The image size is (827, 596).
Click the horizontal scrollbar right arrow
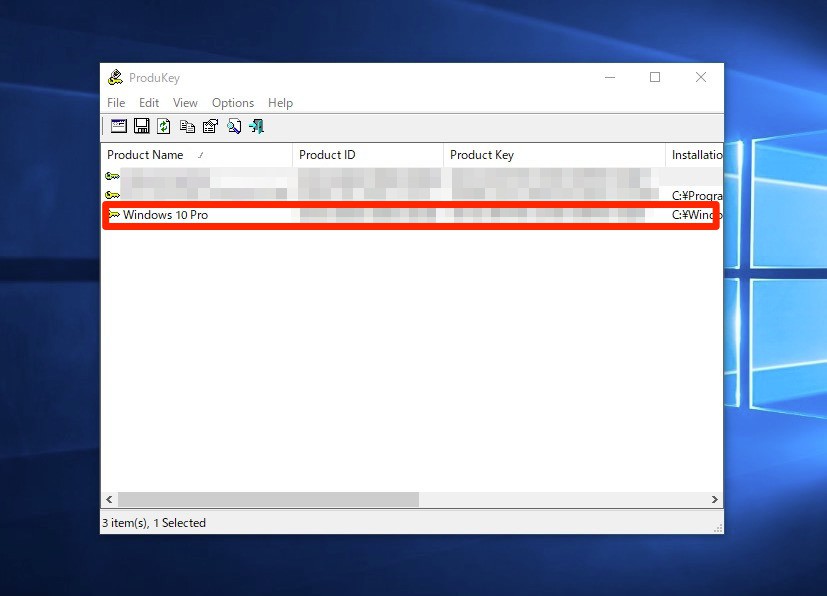click(714, 499)
